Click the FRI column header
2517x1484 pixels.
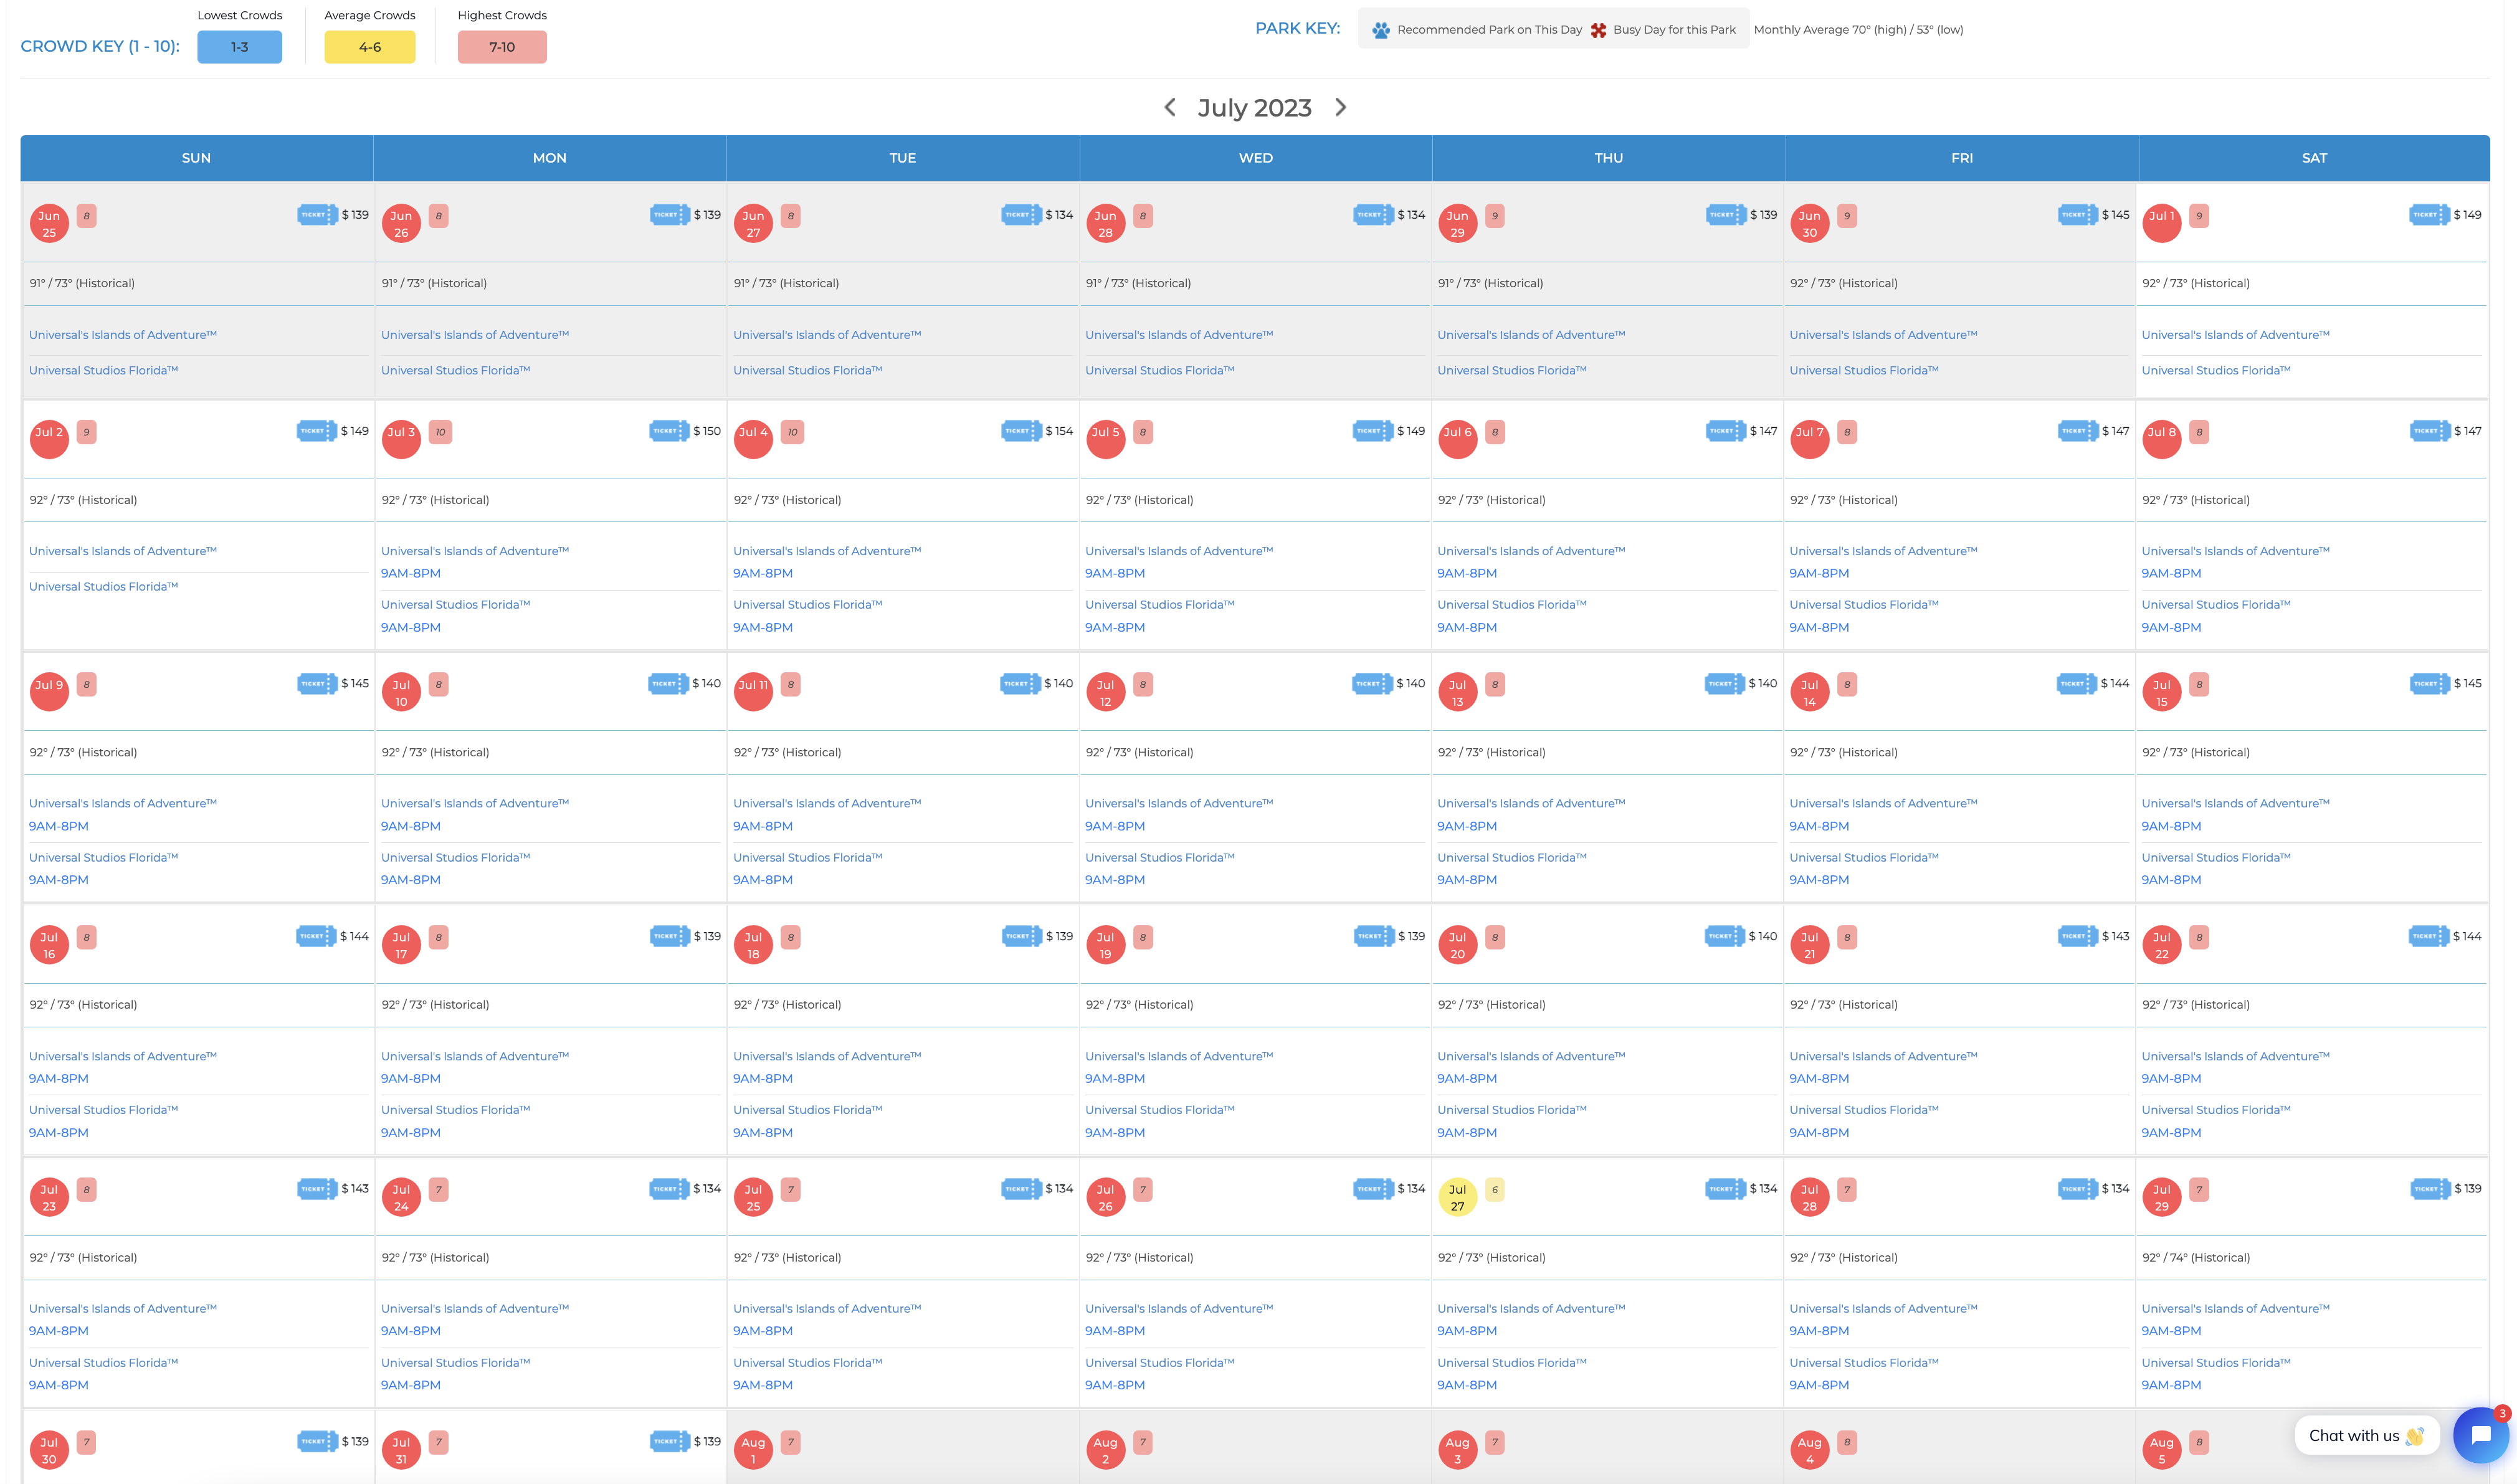[1961, 158]
